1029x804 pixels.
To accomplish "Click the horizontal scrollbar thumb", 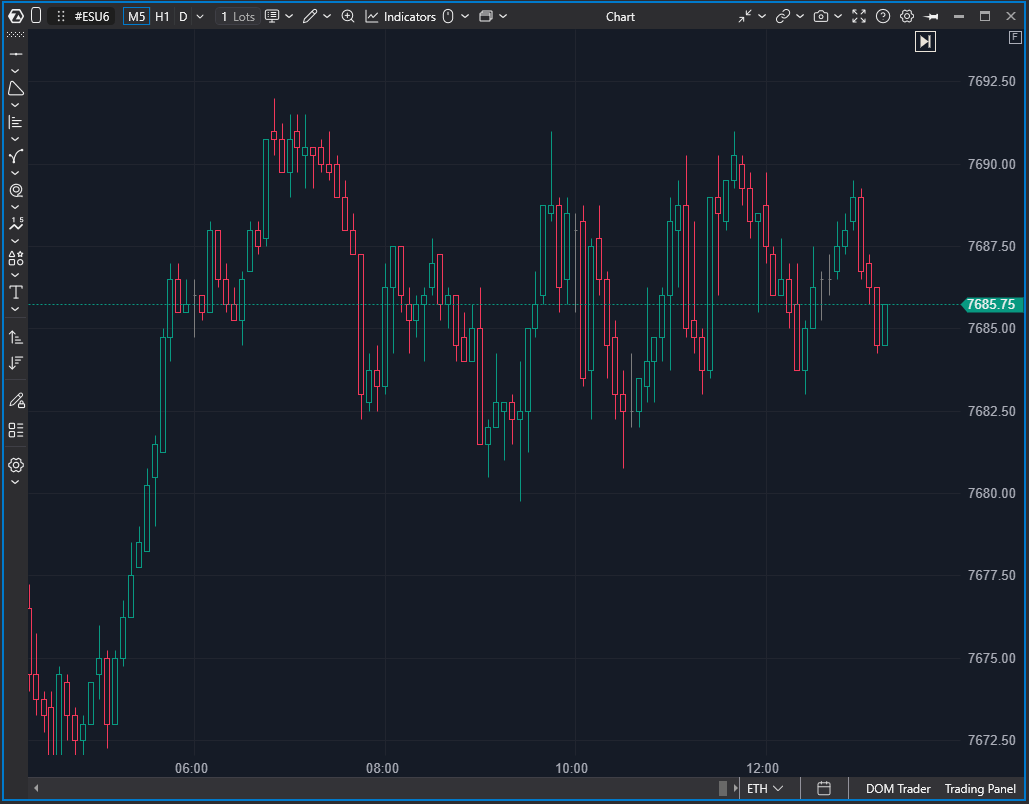I will click(723, 788).
